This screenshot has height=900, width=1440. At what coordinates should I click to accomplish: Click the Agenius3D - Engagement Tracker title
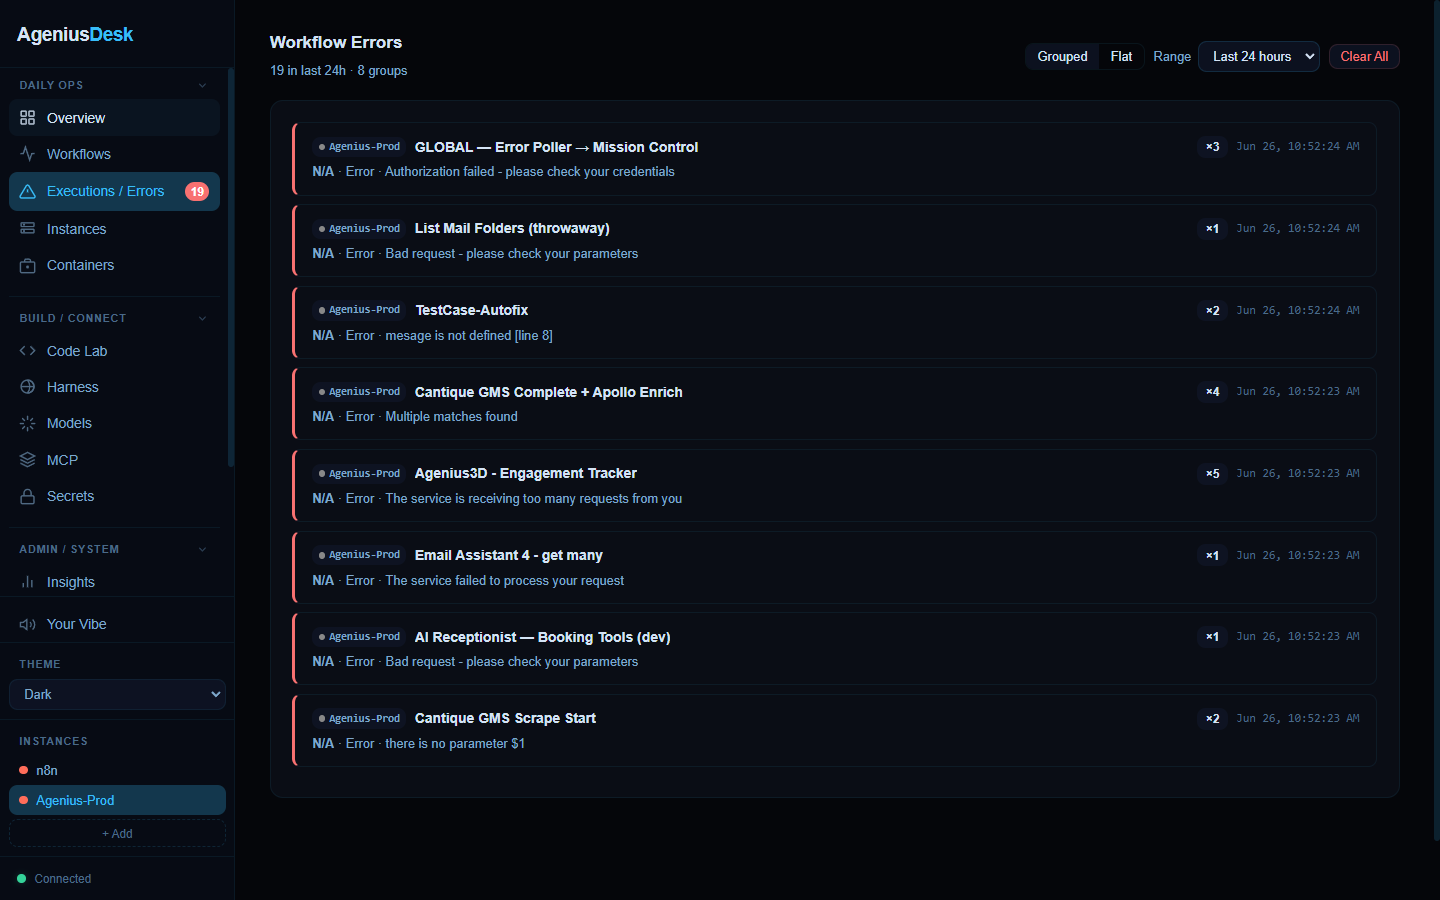(x=525, y=473)
